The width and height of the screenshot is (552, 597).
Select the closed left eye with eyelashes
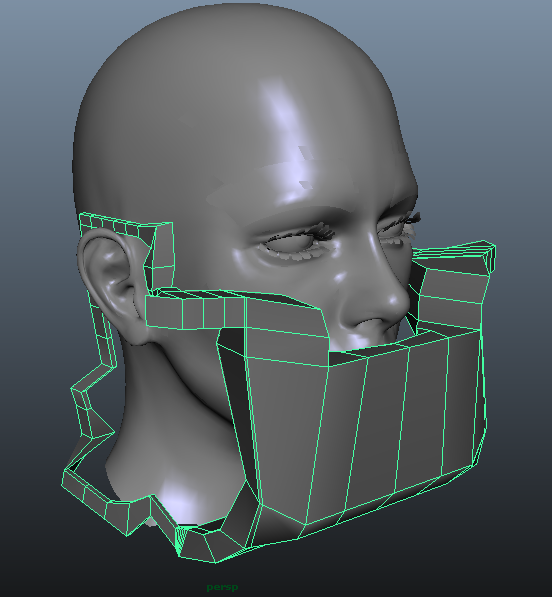pos(297,244)
